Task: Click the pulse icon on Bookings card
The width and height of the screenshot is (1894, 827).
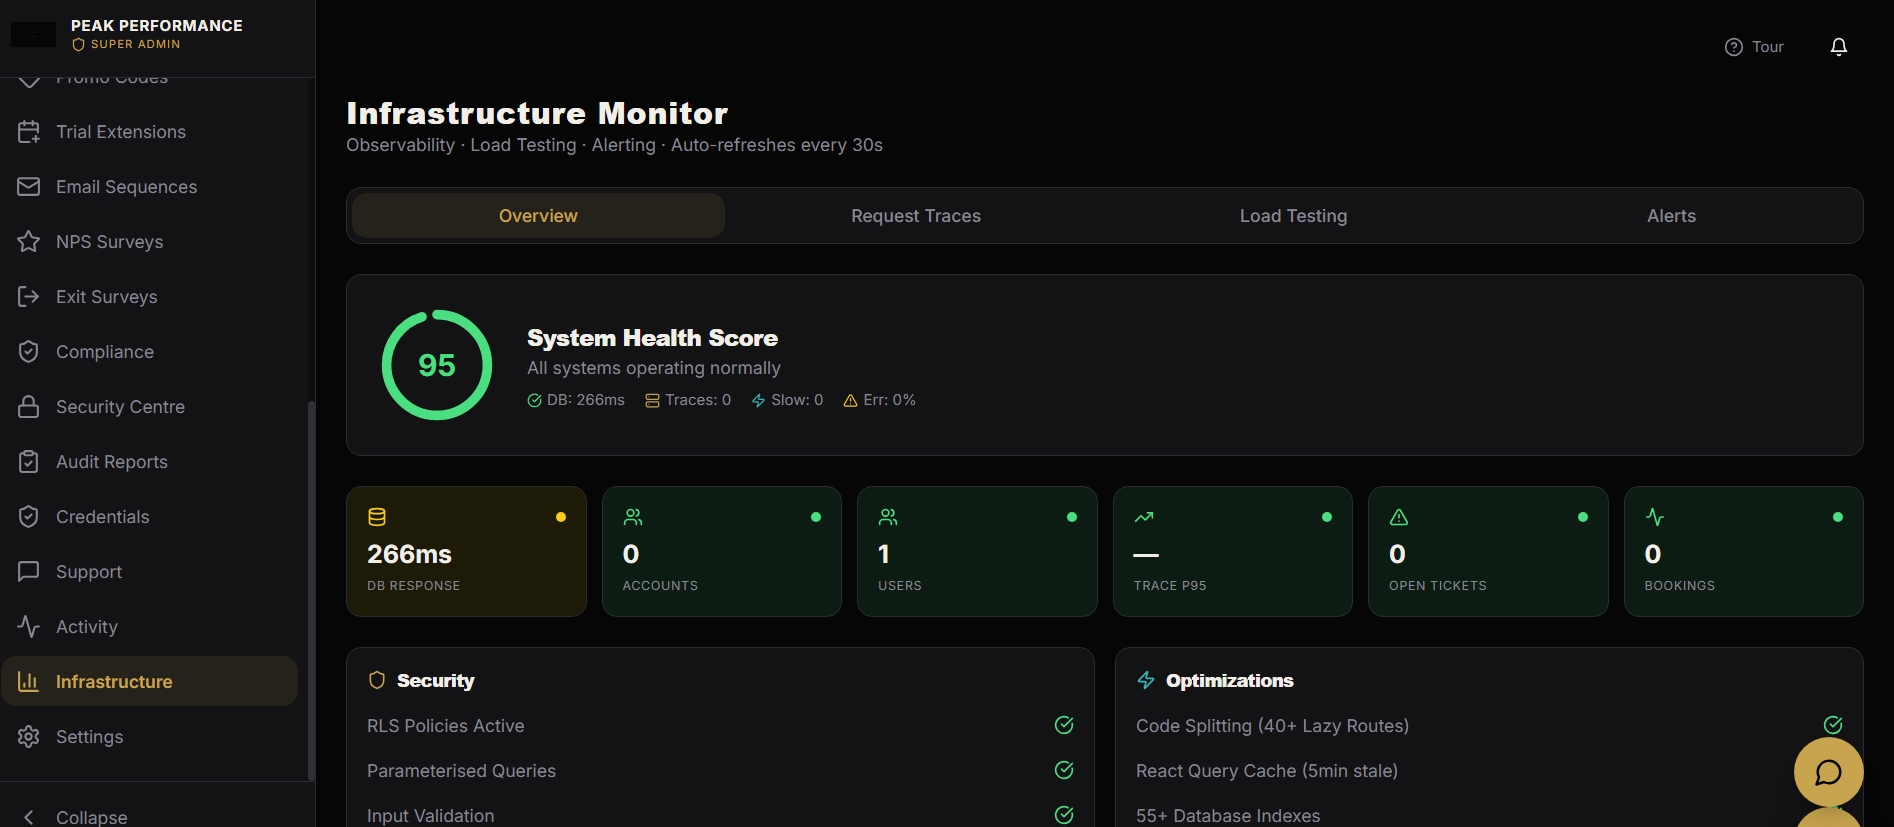Action: 1655,517
